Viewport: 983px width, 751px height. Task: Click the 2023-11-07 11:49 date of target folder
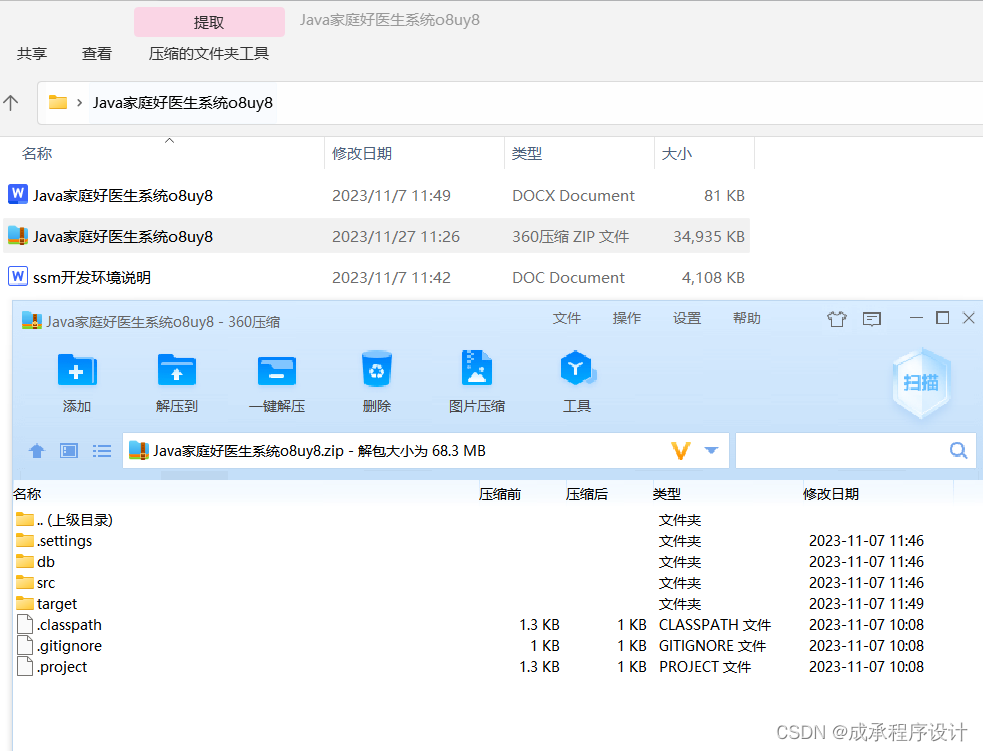[x=866, y=604]
